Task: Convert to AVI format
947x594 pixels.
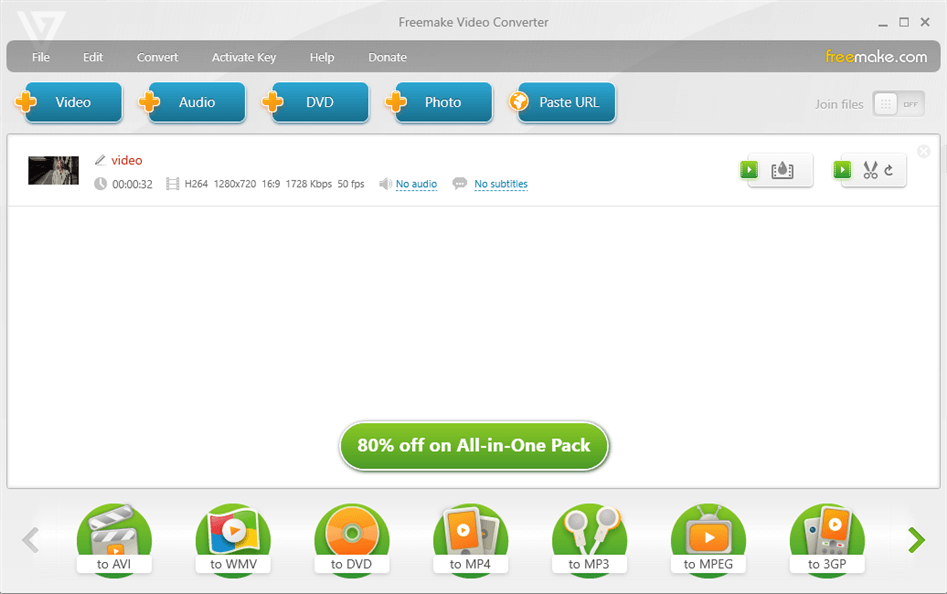Action: pyautogui.click(x=114, y=540)
